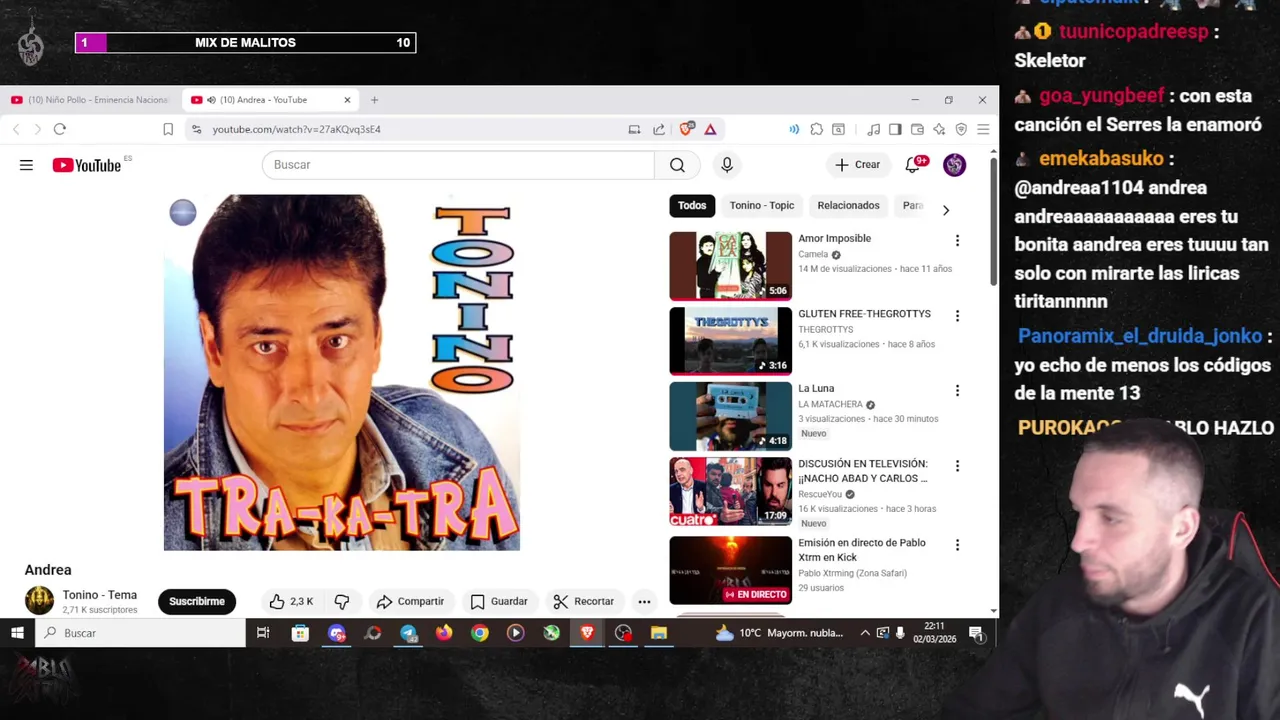The height and width of the screenshot is (720, 1280).
Task: Open the Amor Imposible video thumbnail
Action: pos(730,266)
